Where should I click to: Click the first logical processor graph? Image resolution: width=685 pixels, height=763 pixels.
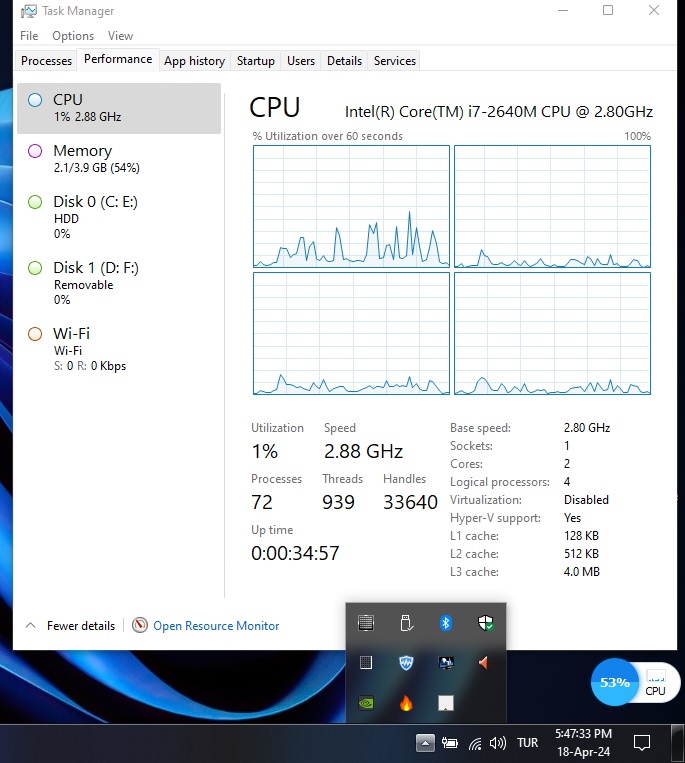[351, 206]
